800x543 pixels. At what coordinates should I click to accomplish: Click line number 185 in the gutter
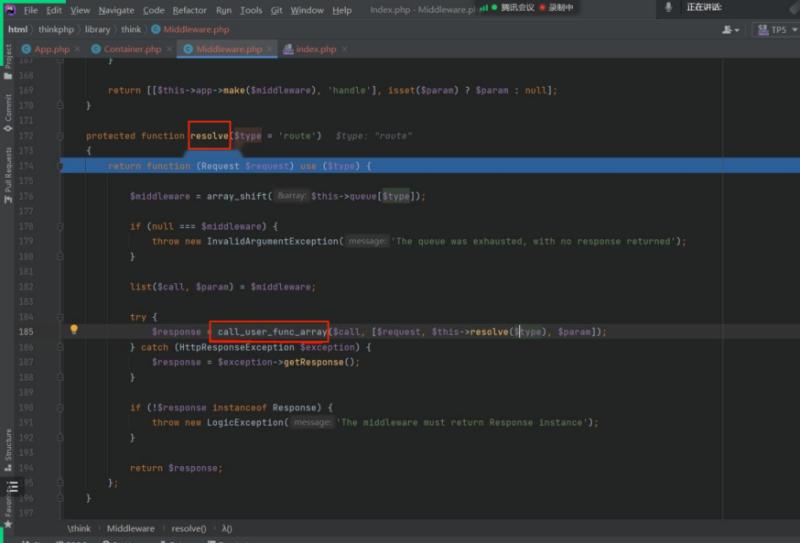(x=26, y=332)
